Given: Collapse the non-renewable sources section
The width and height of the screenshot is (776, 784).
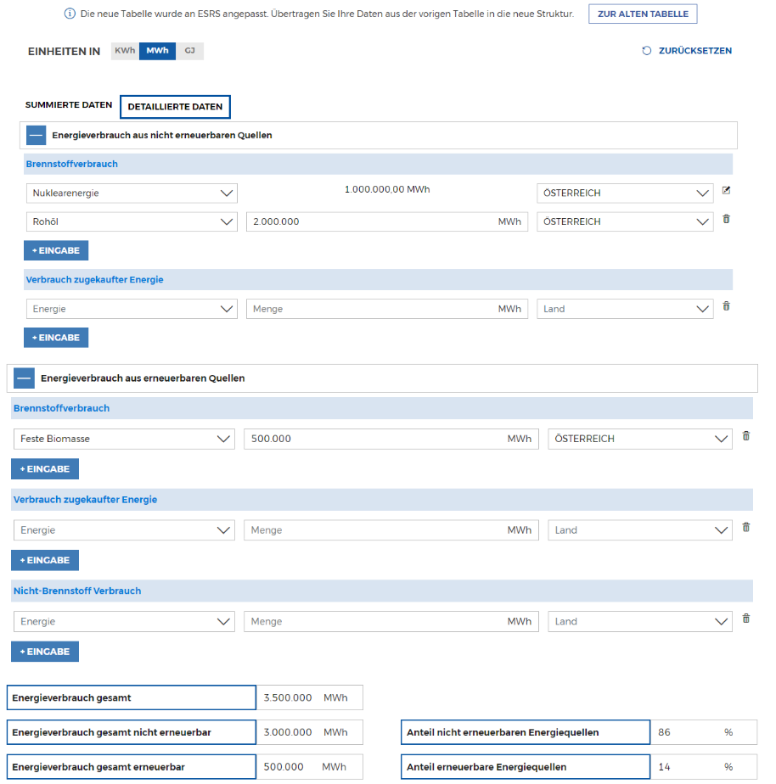Looking at the screenshot, I should 36,135.
